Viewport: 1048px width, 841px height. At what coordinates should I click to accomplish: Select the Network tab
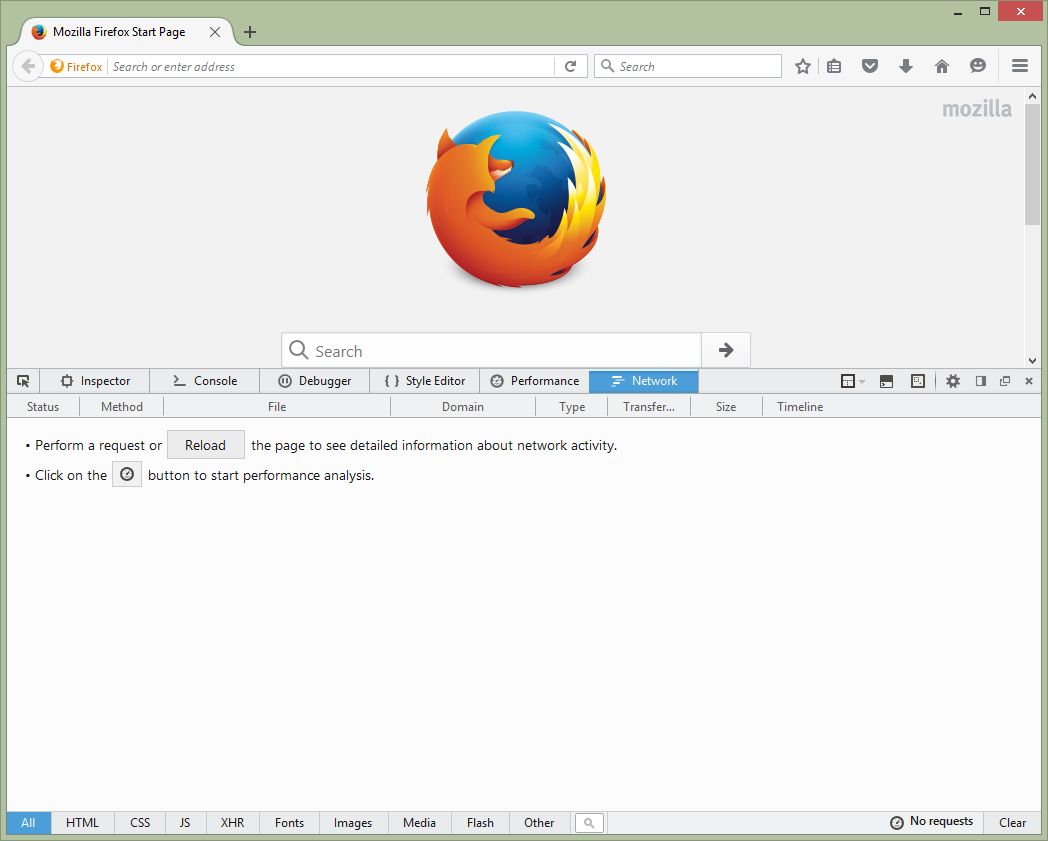point(644,381)
